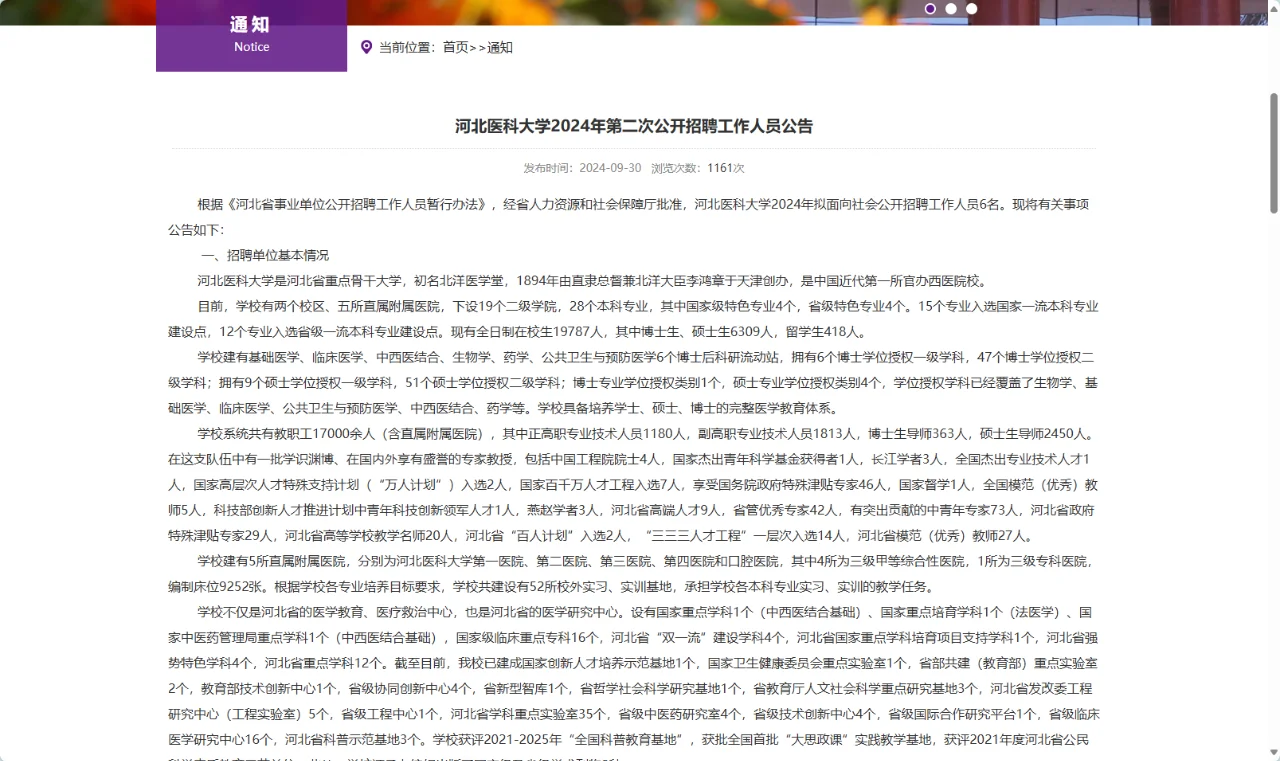Click paragraph starting 学校建有基础医学、临床医学
This screenshot has height=761, width=1280.
click(x=634, y=383)
